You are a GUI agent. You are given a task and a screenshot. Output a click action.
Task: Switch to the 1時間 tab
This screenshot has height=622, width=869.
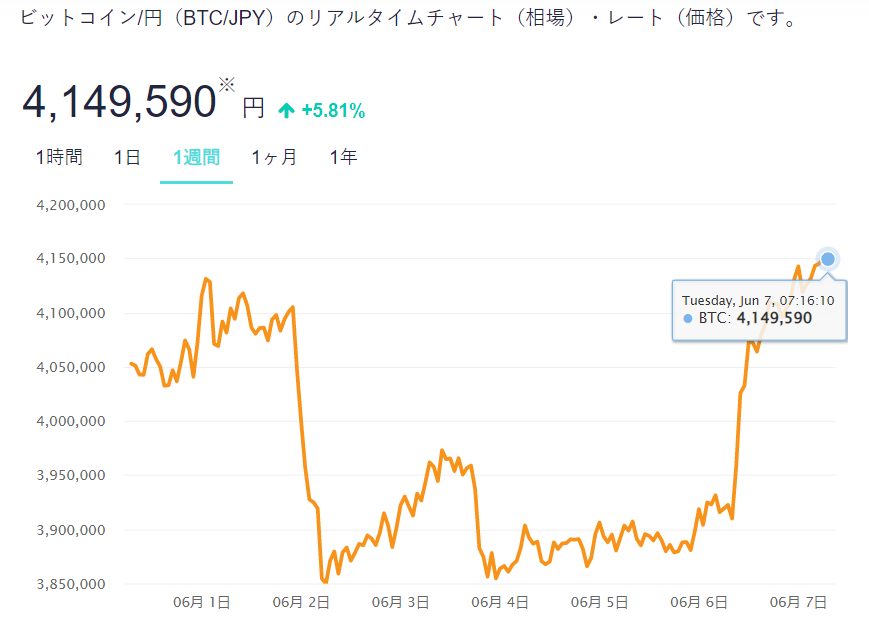point(59,157)
